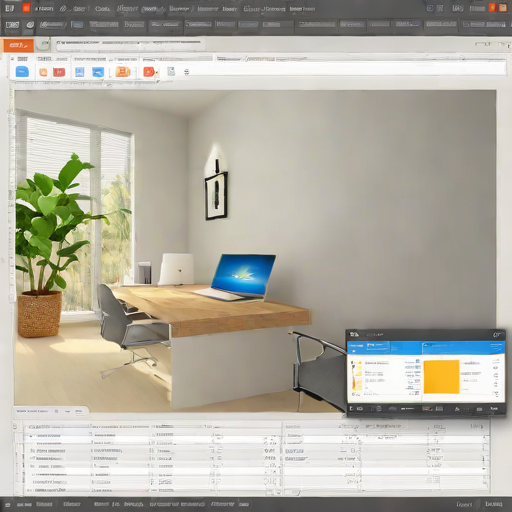Click the laptop on the desk in the image
Screen dimensions: 512x512
tap(236, 277)
